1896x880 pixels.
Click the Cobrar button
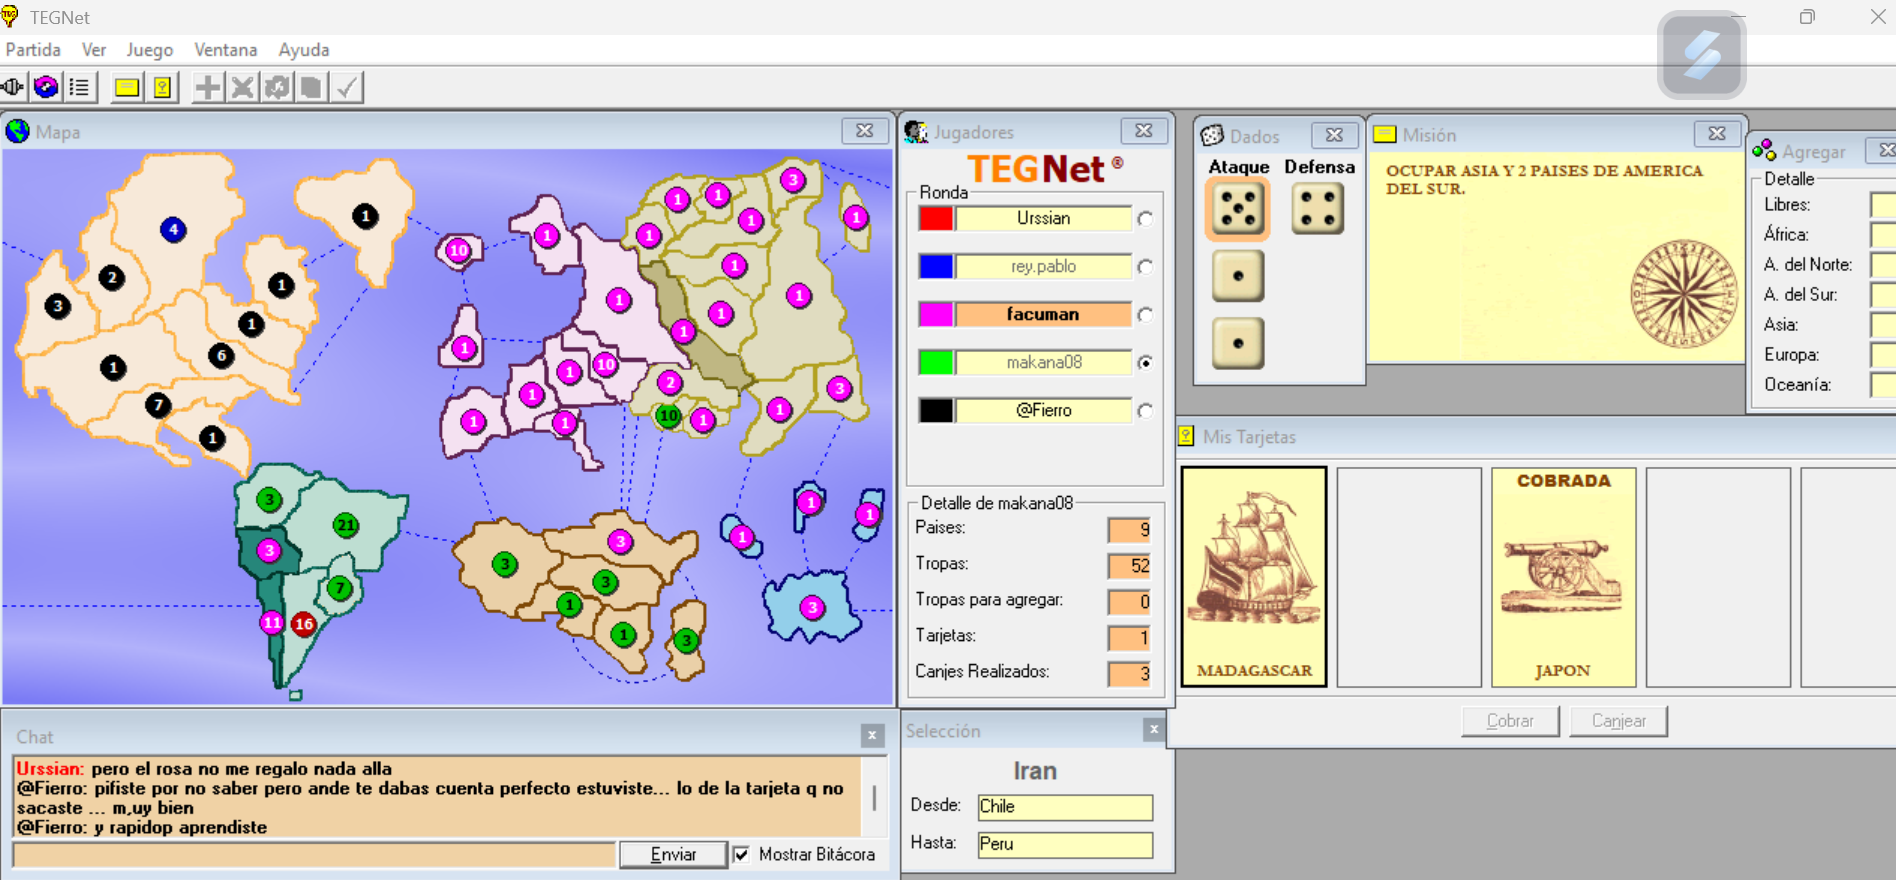click(1510, 720)
